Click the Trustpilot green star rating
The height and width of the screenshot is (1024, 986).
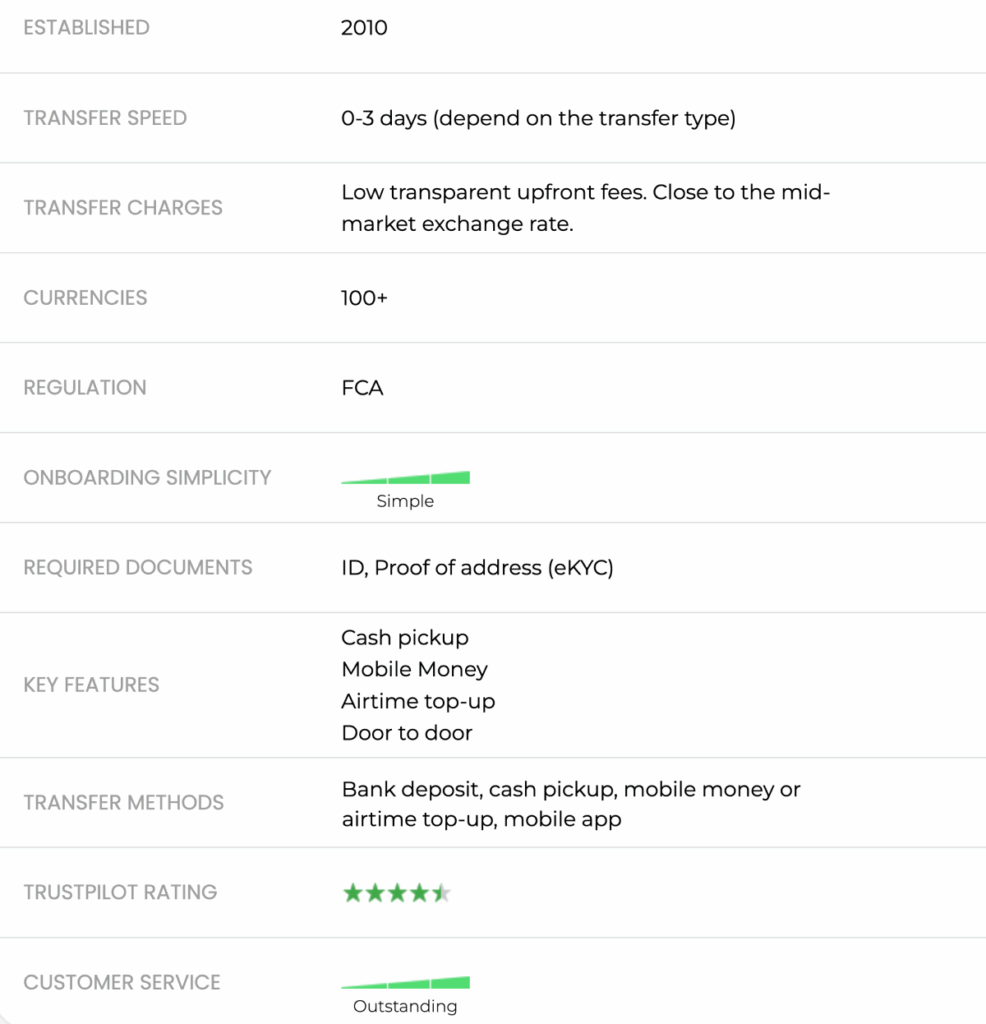point(396,893)
